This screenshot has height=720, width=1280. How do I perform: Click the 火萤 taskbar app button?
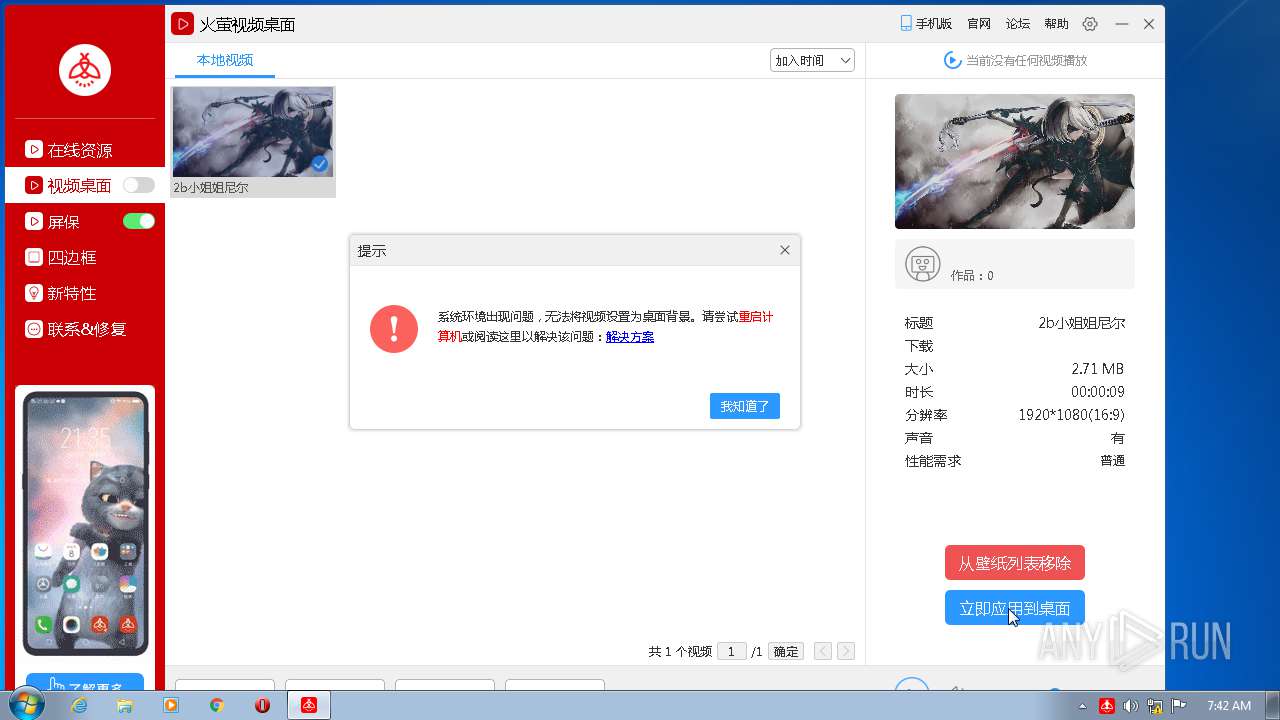click(x=309, y=705)
